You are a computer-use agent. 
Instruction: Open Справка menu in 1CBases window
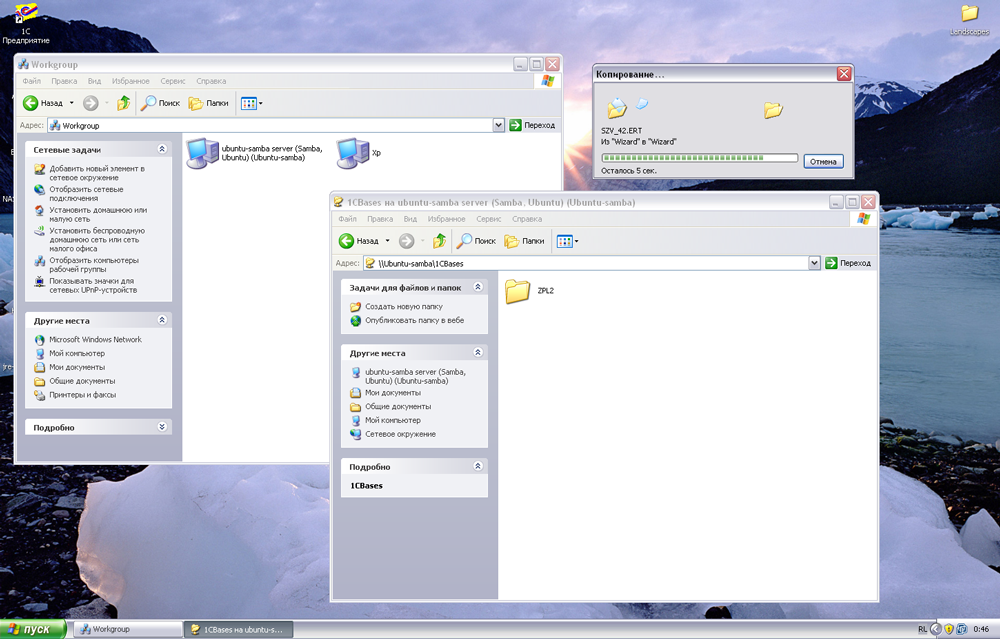(x=527, y=219)
